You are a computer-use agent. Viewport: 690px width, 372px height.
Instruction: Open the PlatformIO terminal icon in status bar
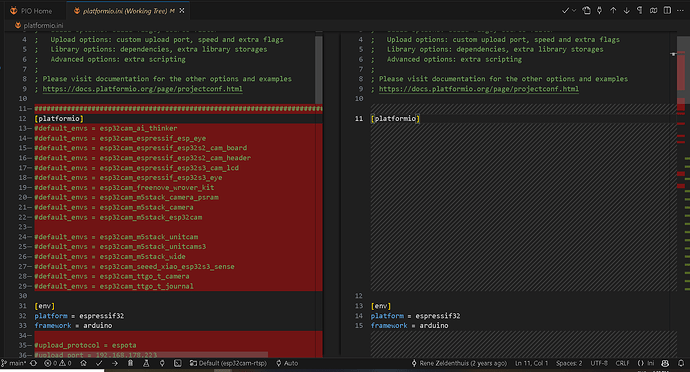pyautogui.click(x=178, y=363)
